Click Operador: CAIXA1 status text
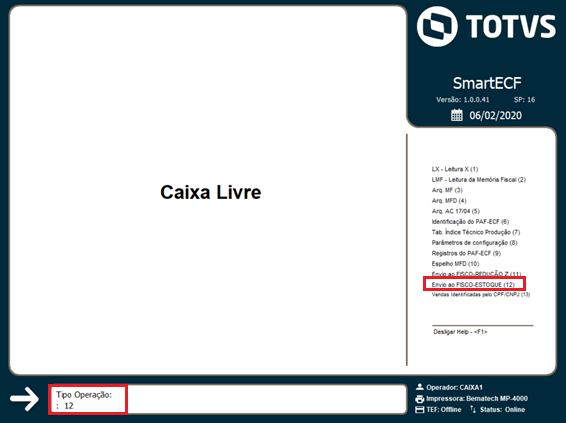566x423 pixels. tap(454, 387)
